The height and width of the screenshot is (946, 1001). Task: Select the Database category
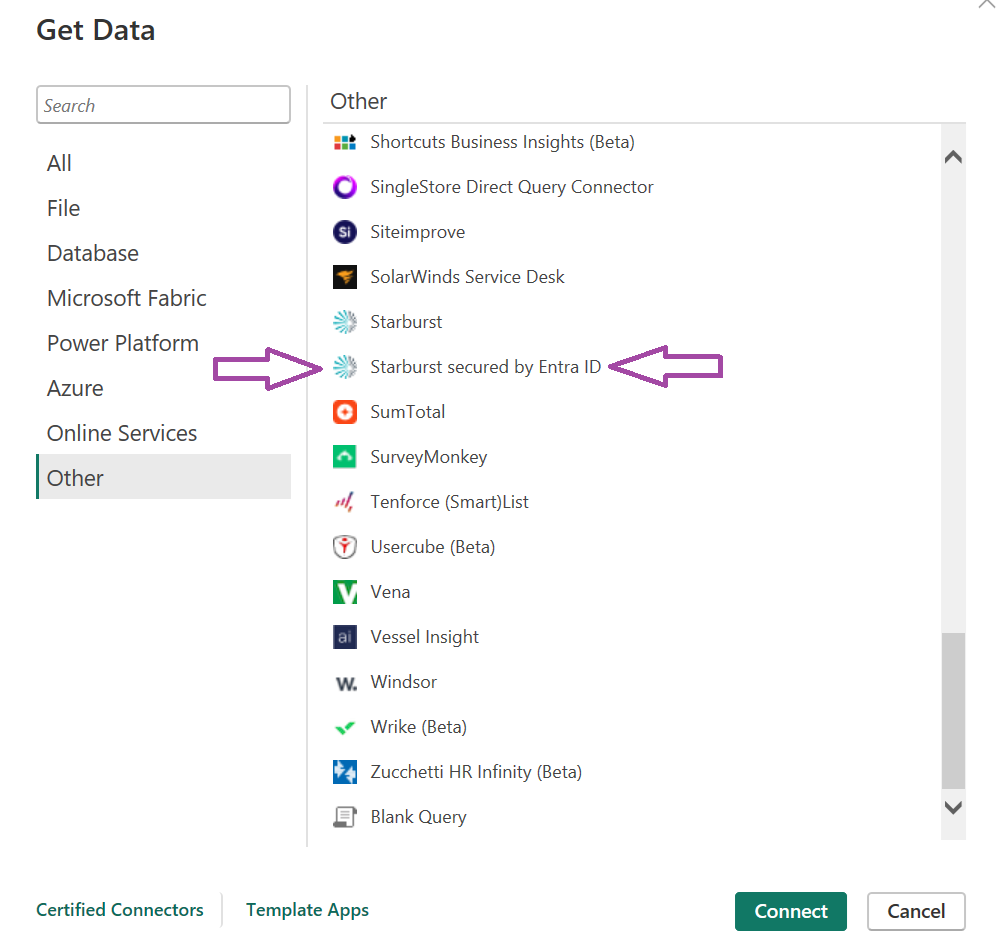163,253
